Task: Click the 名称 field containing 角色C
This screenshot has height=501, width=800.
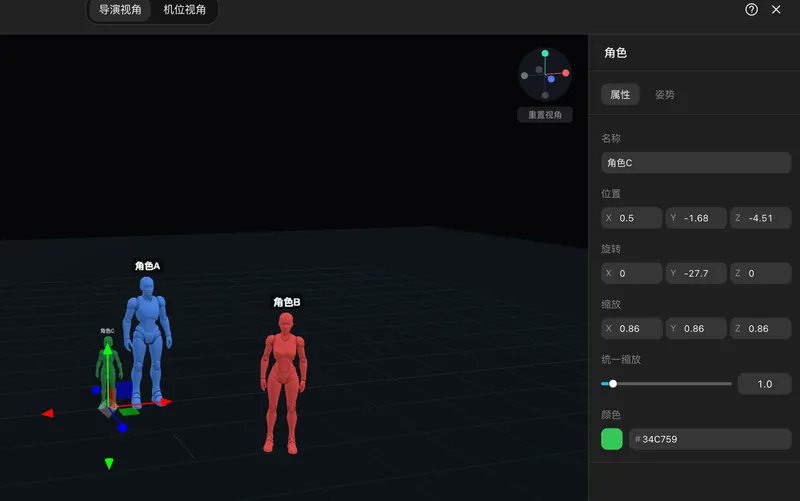Action: 696,163
